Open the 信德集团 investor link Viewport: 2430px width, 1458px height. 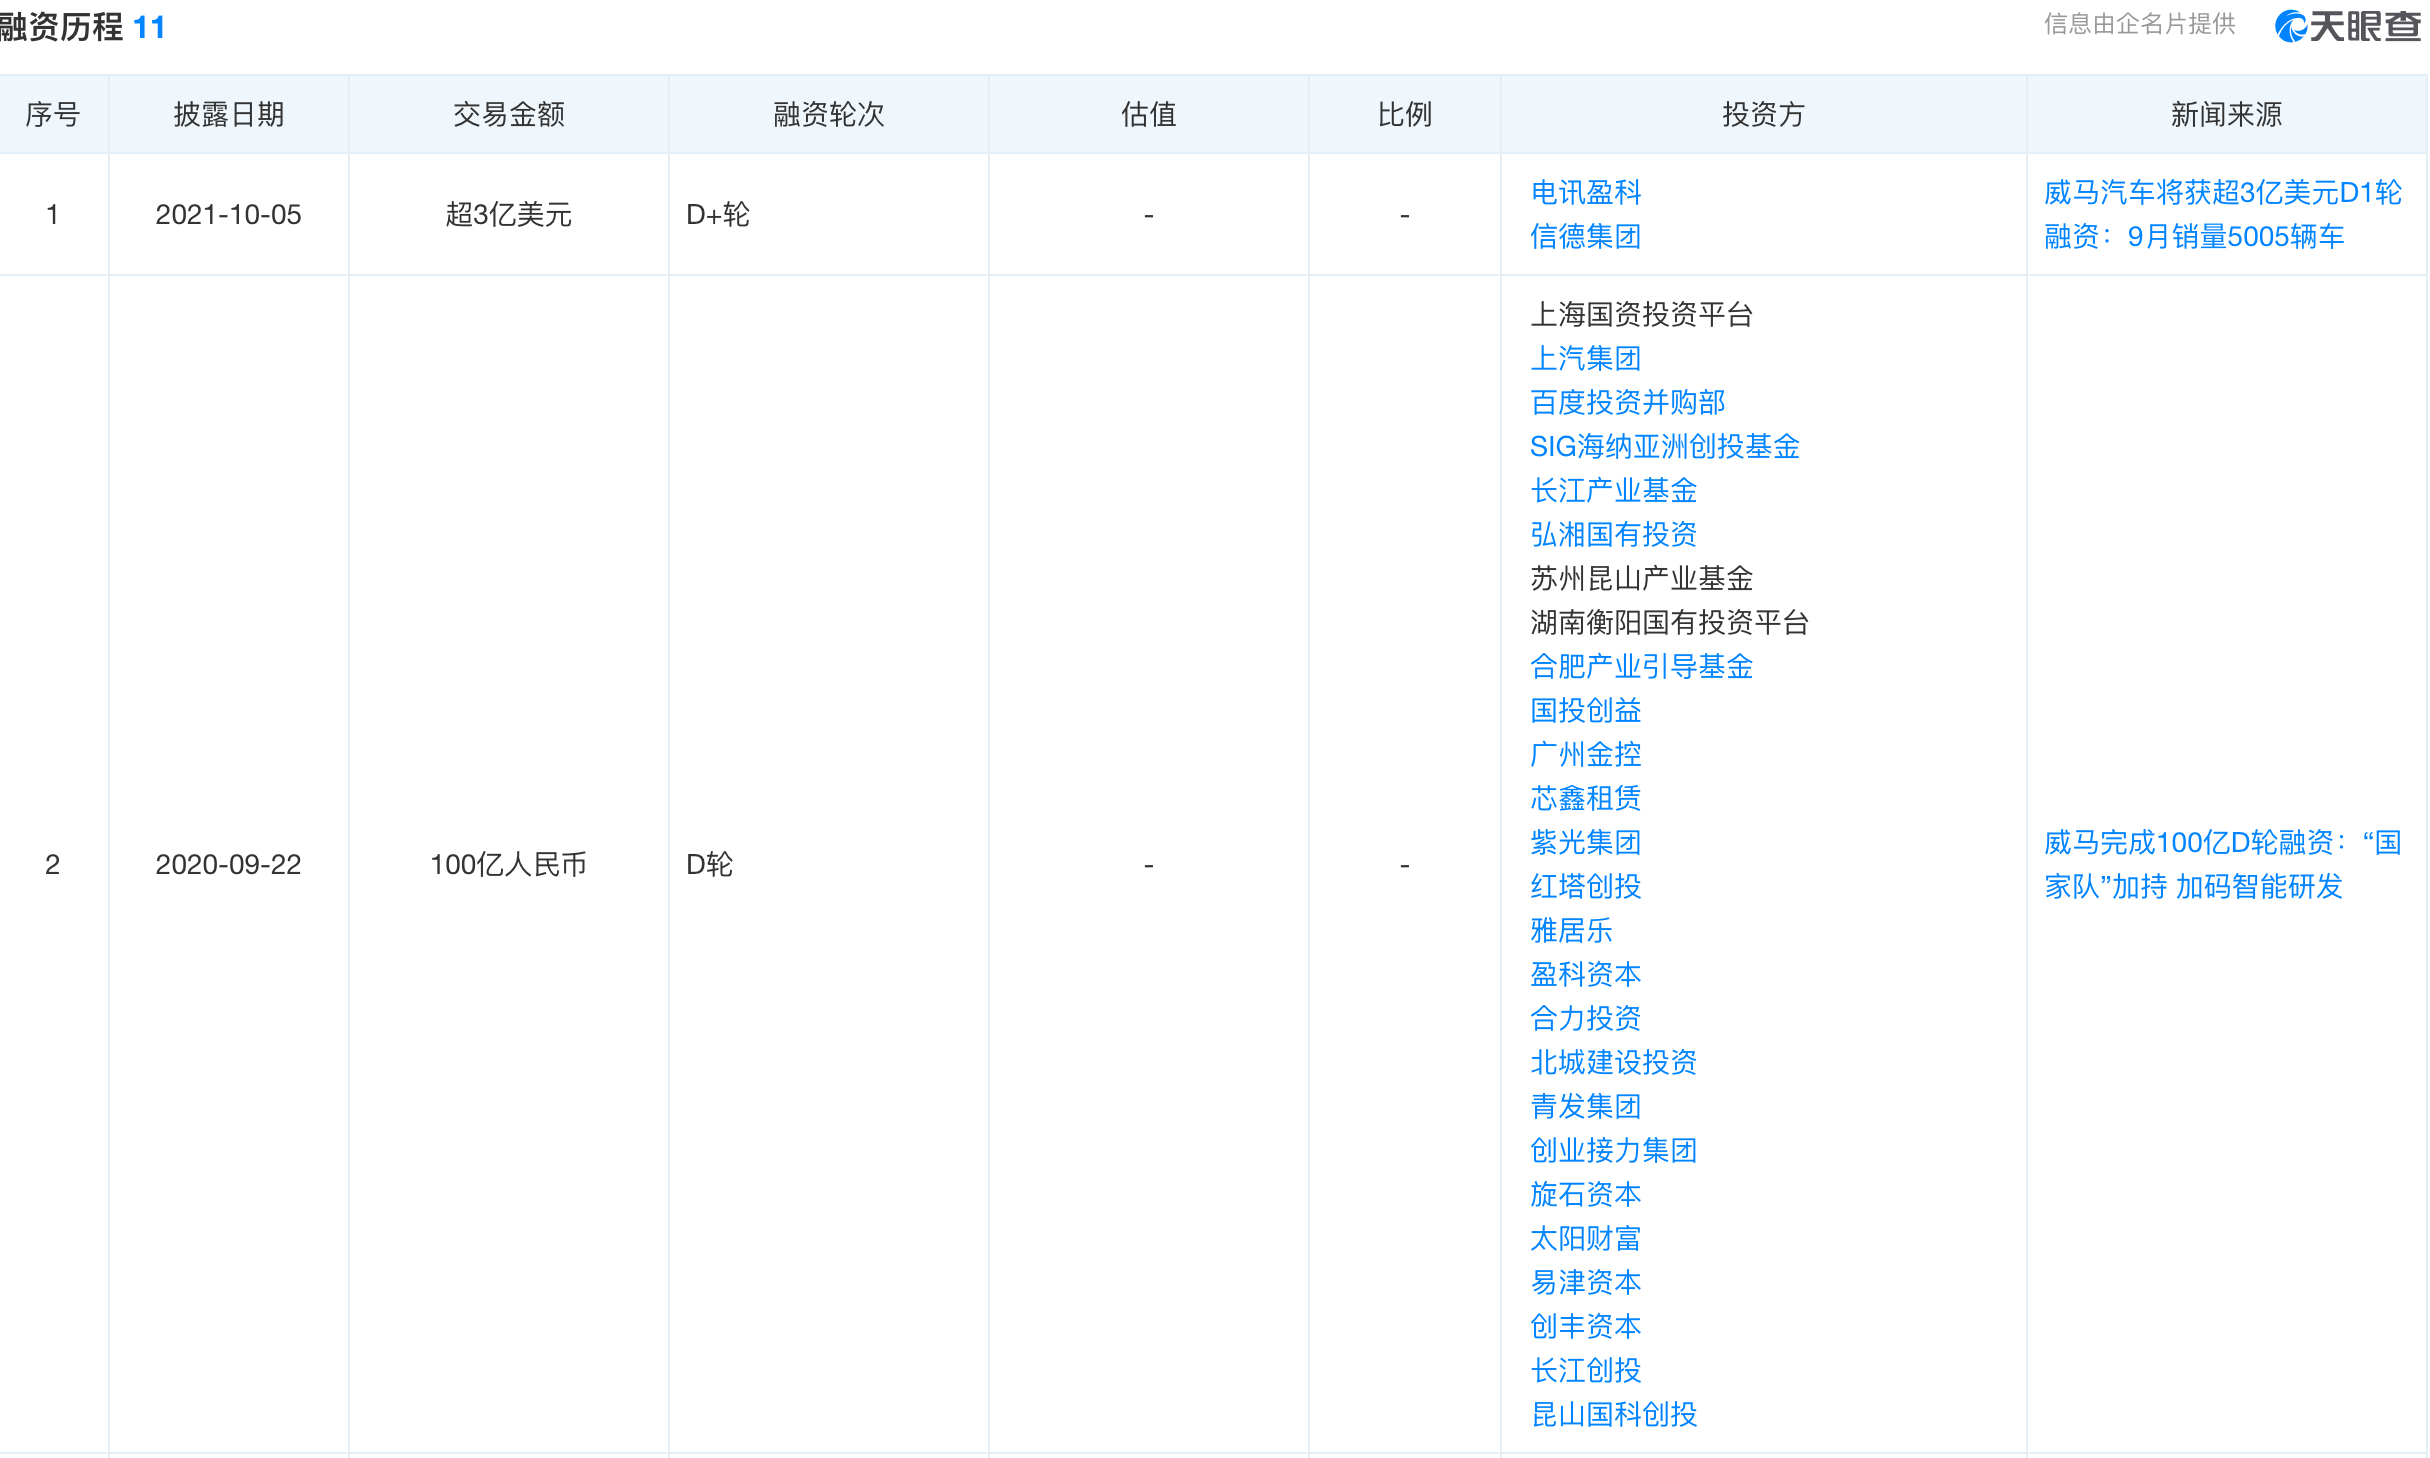(x=1585, y=237)
